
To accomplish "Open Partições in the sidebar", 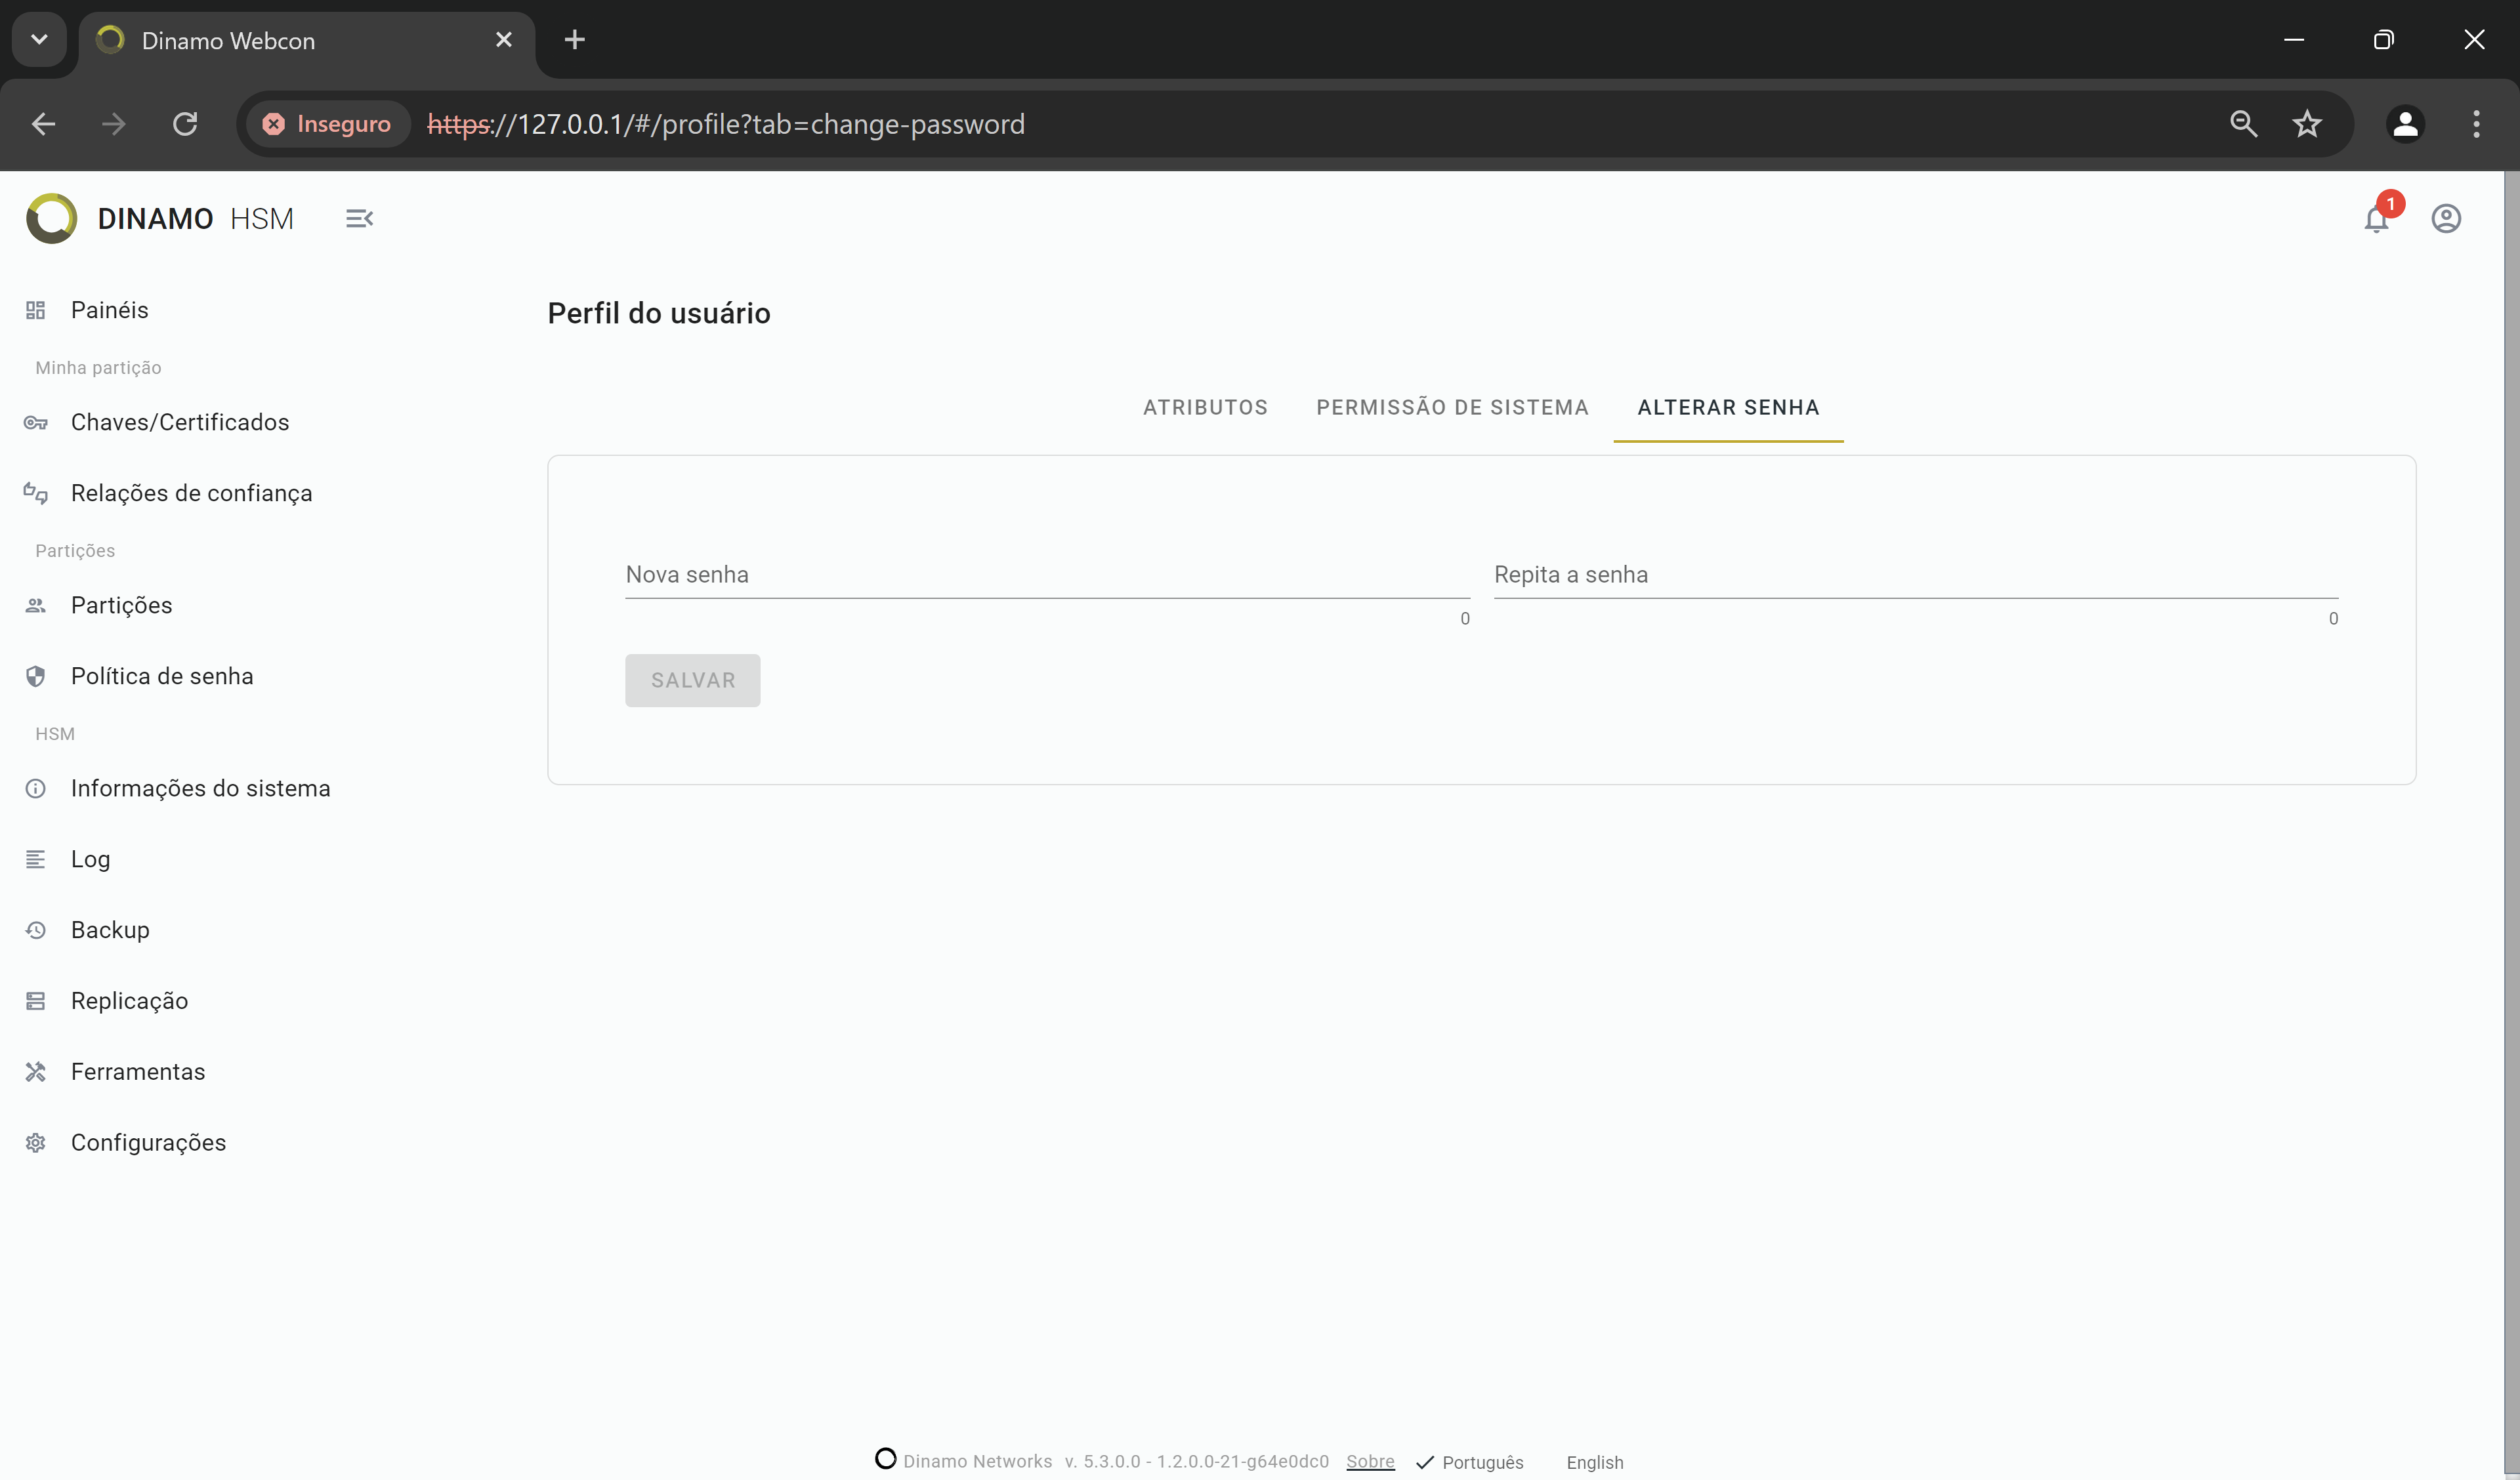I will tap(122, 605).
